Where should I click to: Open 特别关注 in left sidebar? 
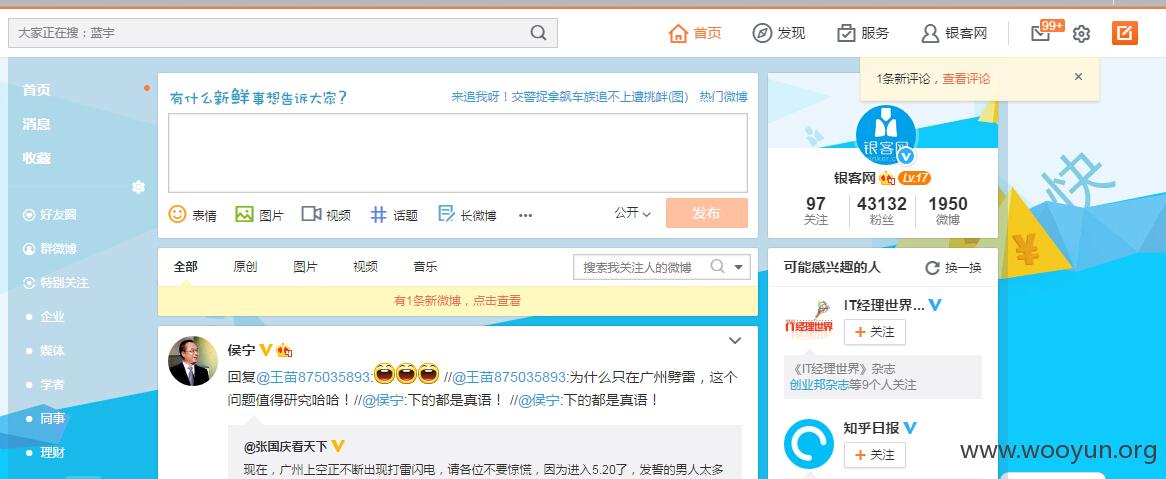56,283
